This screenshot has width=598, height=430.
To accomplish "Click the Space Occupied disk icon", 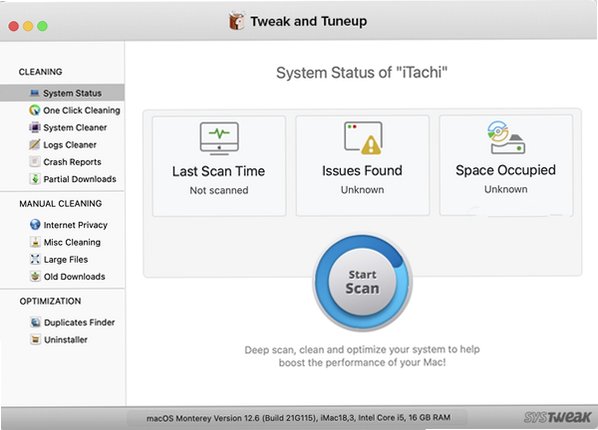I will pos(506,137).
